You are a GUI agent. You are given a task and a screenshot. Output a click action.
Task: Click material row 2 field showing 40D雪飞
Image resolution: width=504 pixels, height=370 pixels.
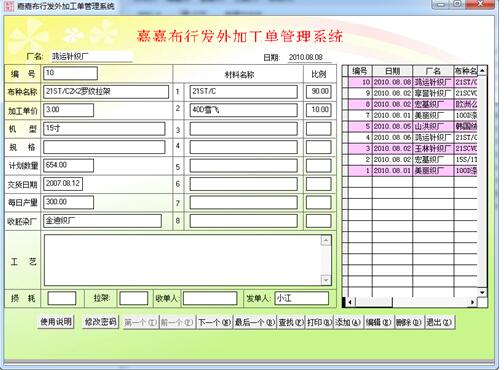pyautogui.click(x=244, y=110)
